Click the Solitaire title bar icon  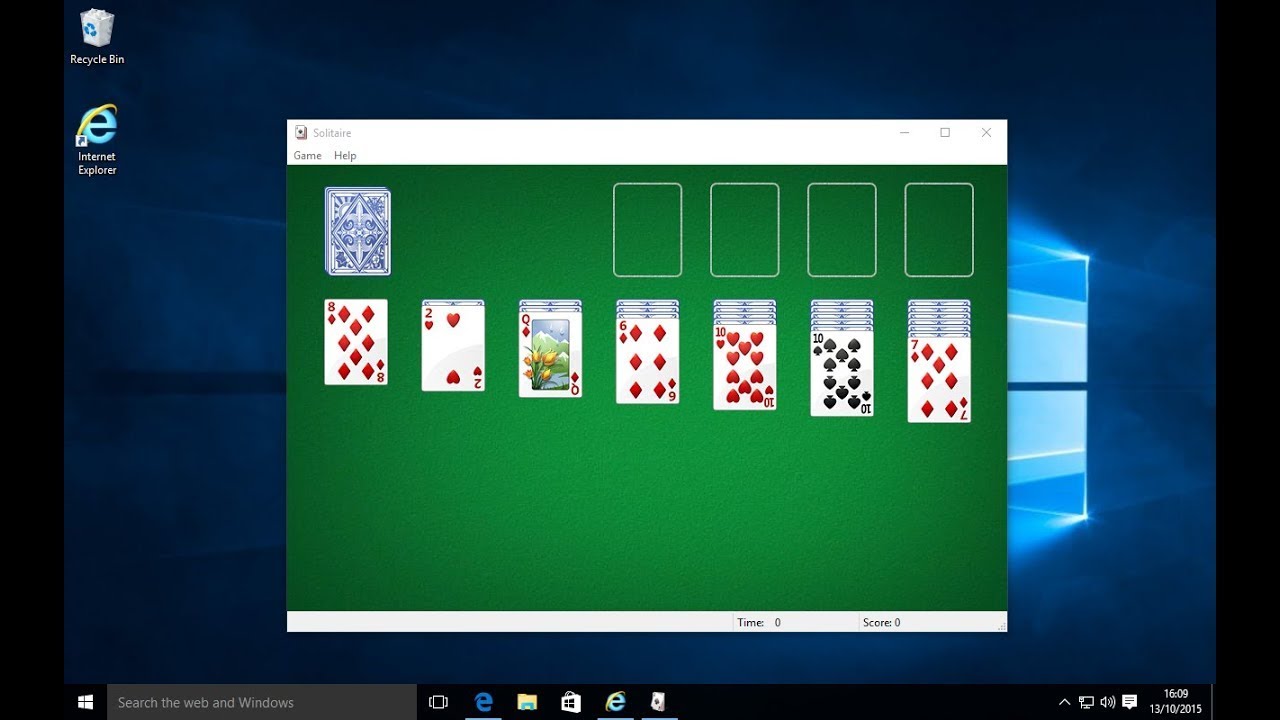click(301, 132)
